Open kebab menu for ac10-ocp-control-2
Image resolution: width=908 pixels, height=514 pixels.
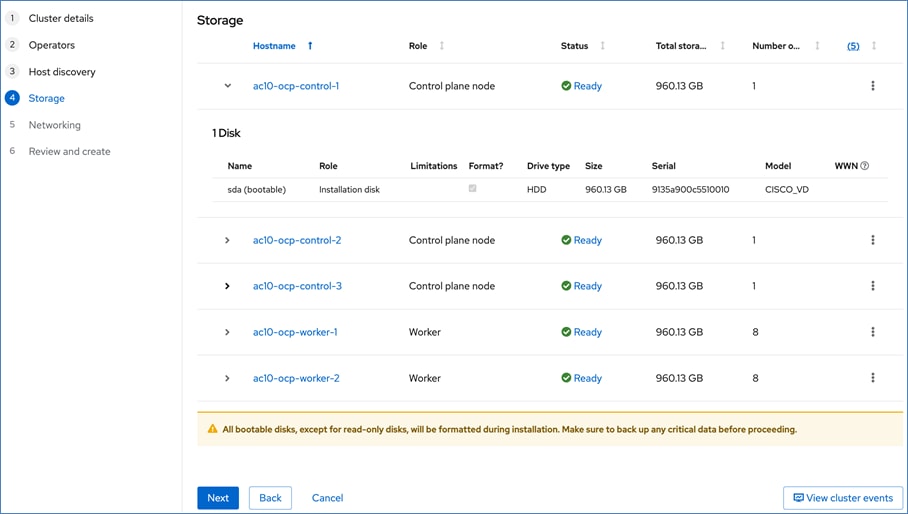873,240
